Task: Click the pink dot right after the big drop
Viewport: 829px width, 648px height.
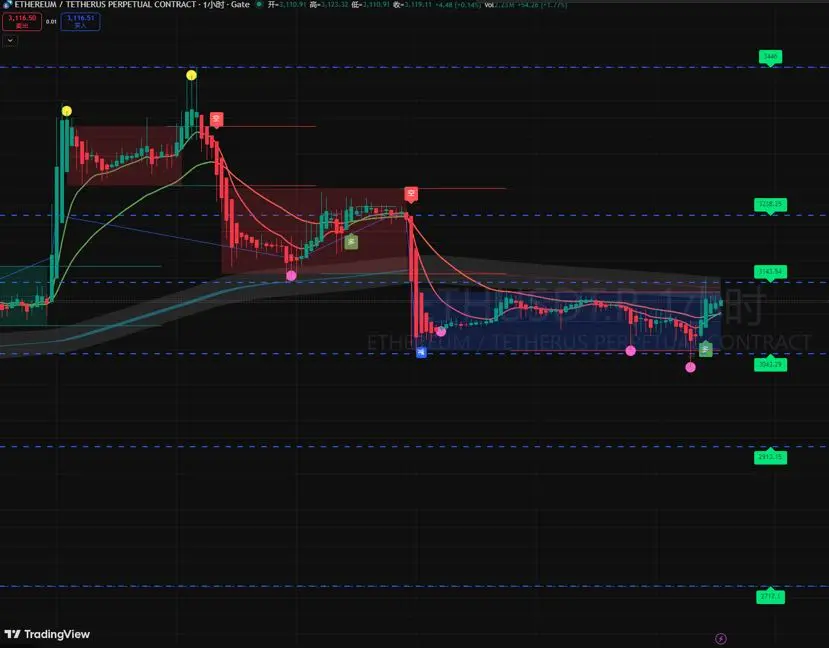Action: click(x=441, y=331)
